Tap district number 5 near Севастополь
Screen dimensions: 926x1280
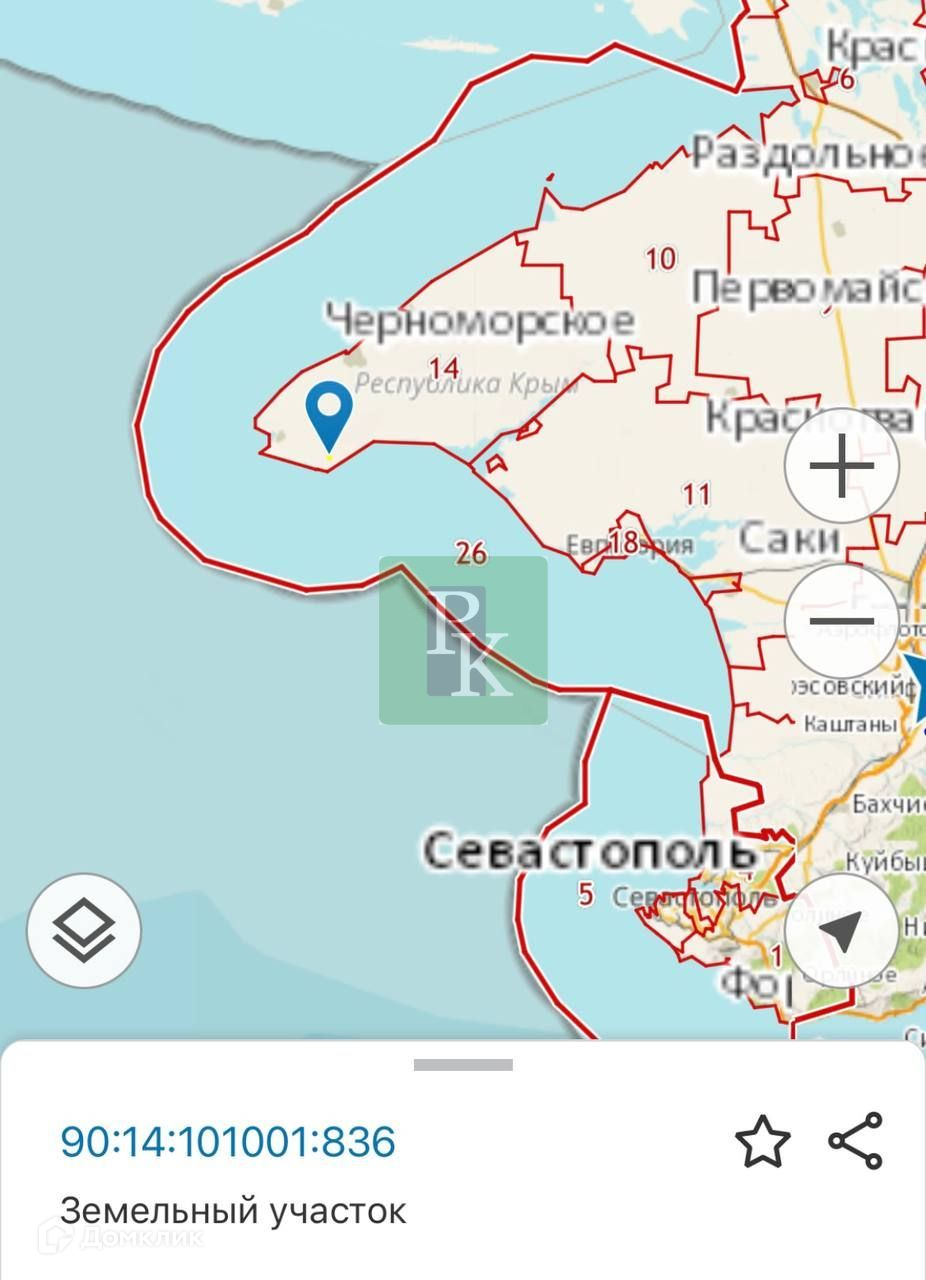pos(586,894)
